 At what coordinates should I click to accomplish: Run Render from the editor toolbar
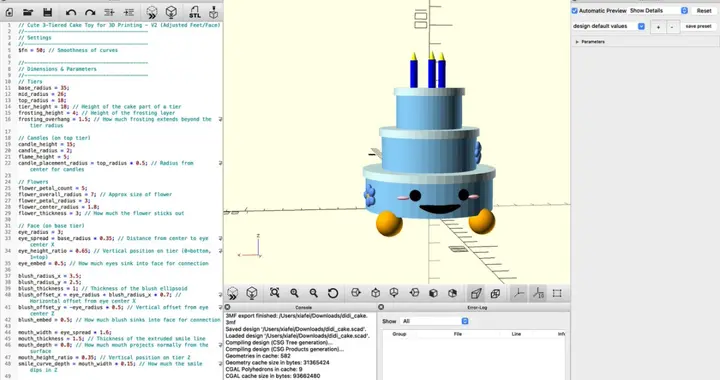point(171,12)
